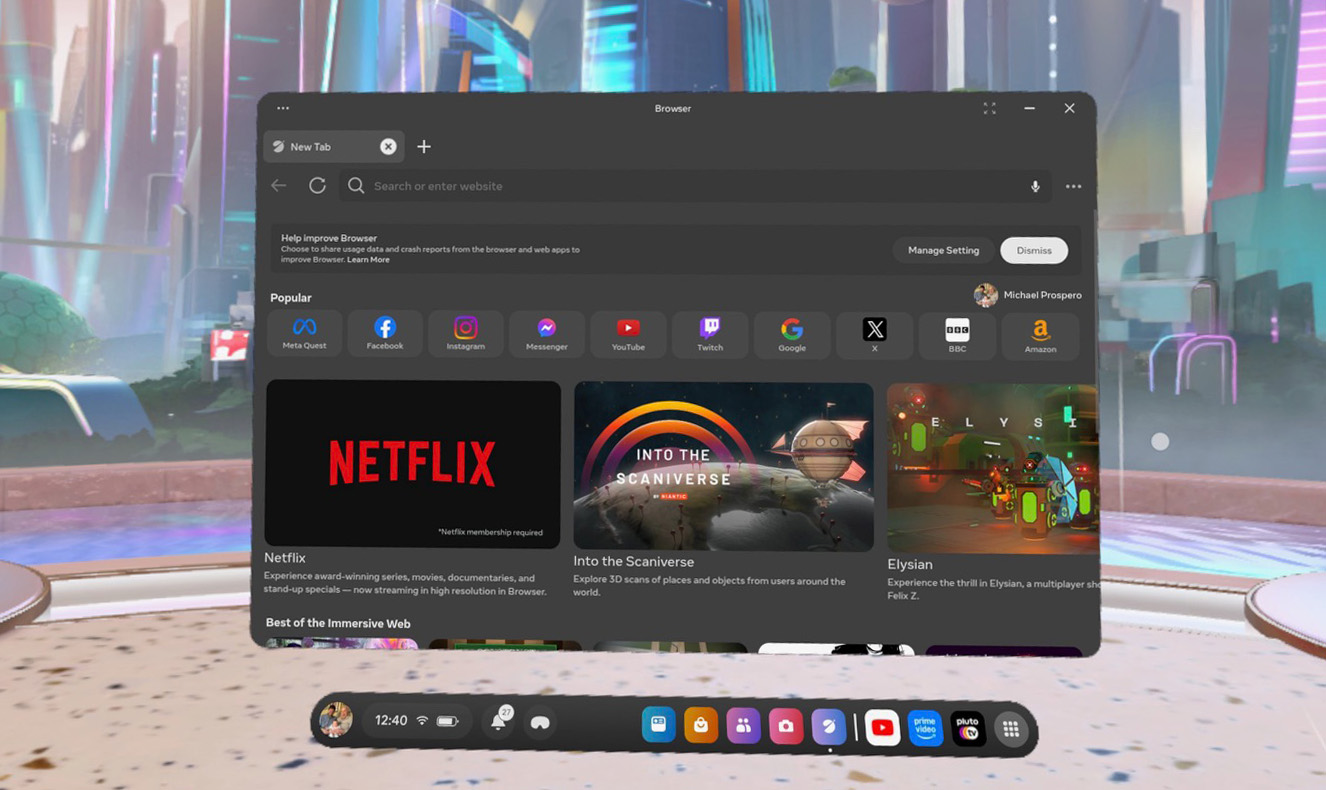Image resolution: width=1326 pixels, height=790 pixels.
Task: Open the Facebook shortcut
Action: (385, 333)
